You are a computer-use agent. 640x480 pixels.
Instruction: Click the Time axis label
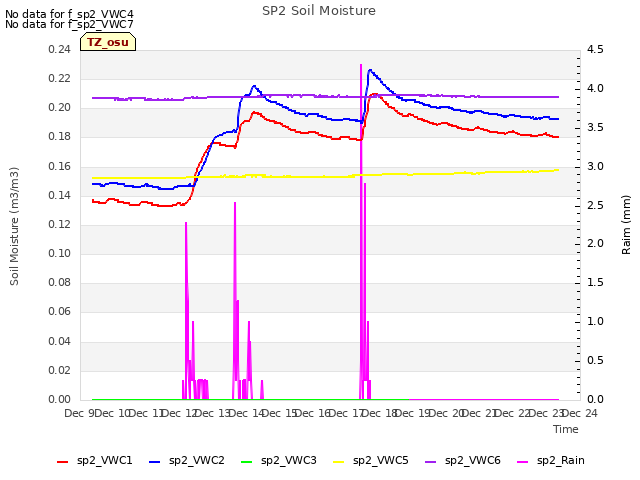(x=566, y=429)
